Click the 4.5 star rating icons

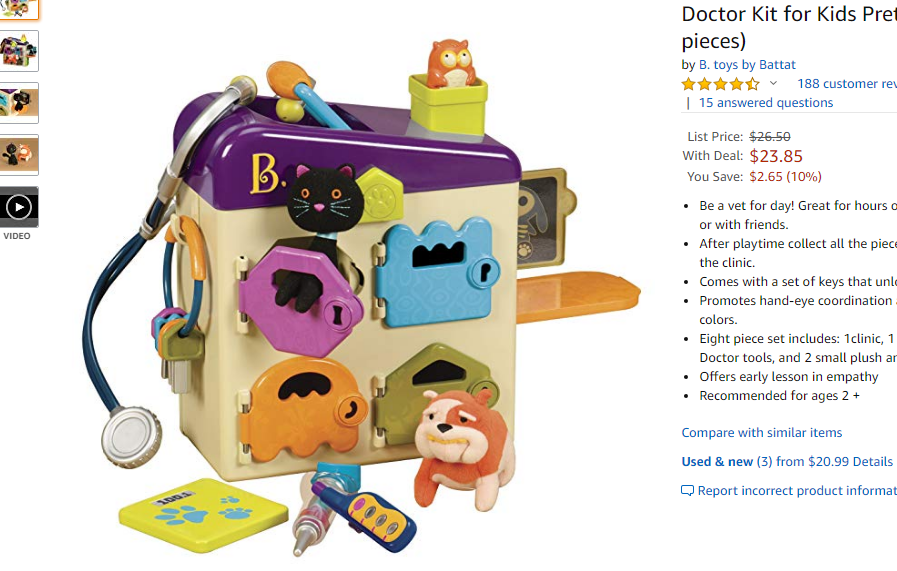[720, 84]
